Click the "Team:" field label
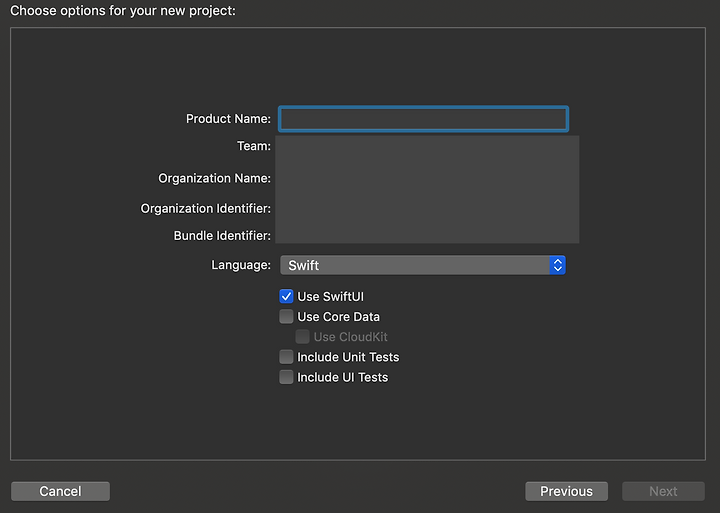720x513 pixels. 254,146
